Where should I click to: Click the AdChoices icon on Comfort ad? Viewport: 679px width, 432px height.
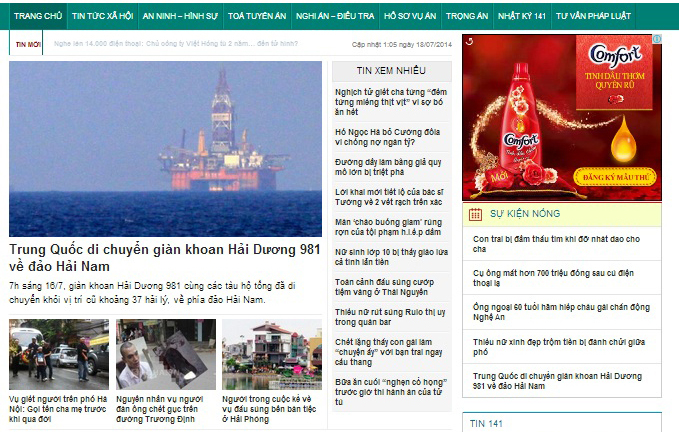(x=657, y=39)
